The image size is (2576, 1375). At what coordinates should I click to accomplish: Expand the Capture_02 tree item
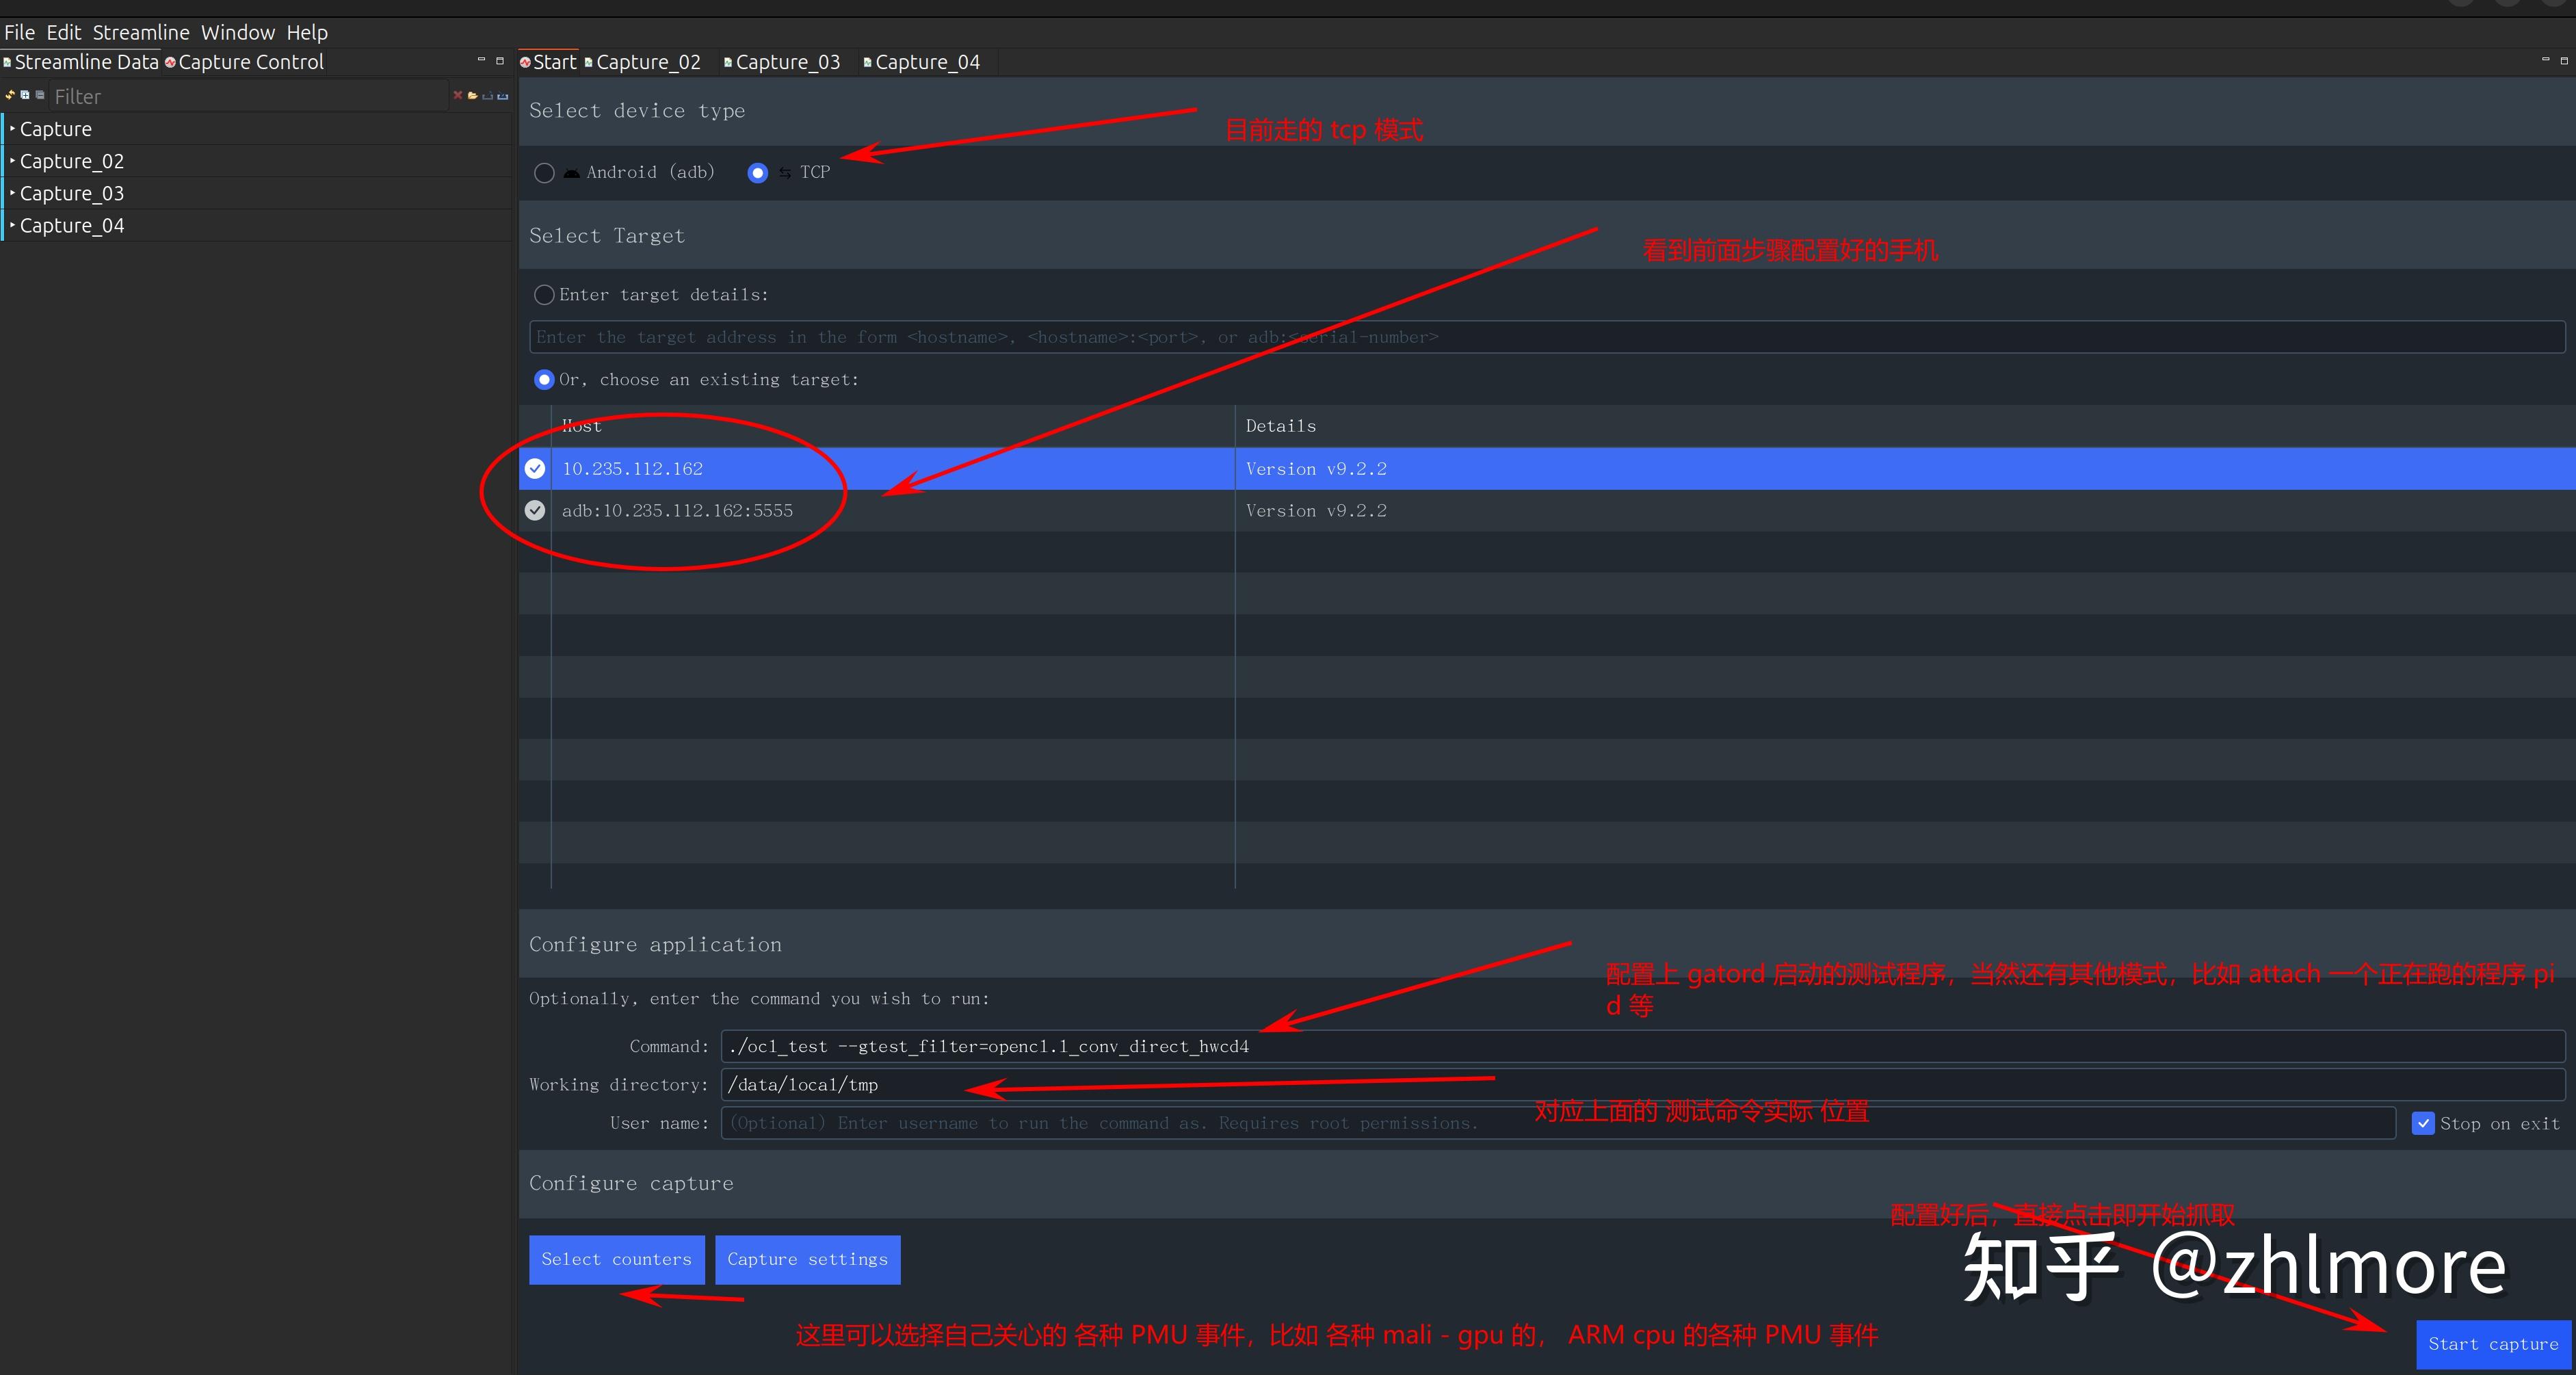(13, 160)
